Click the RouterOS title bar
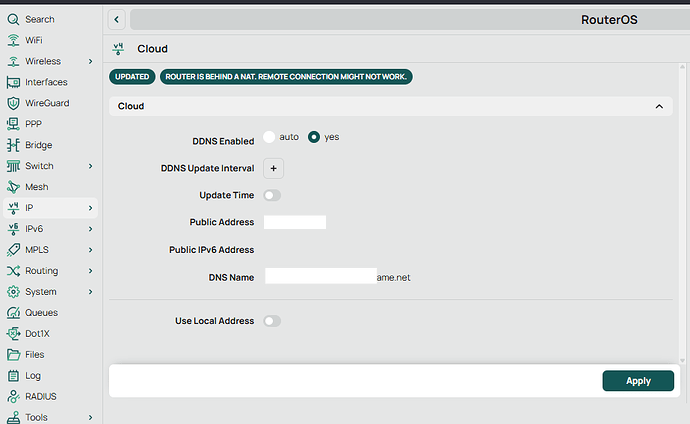 point(410,19)
